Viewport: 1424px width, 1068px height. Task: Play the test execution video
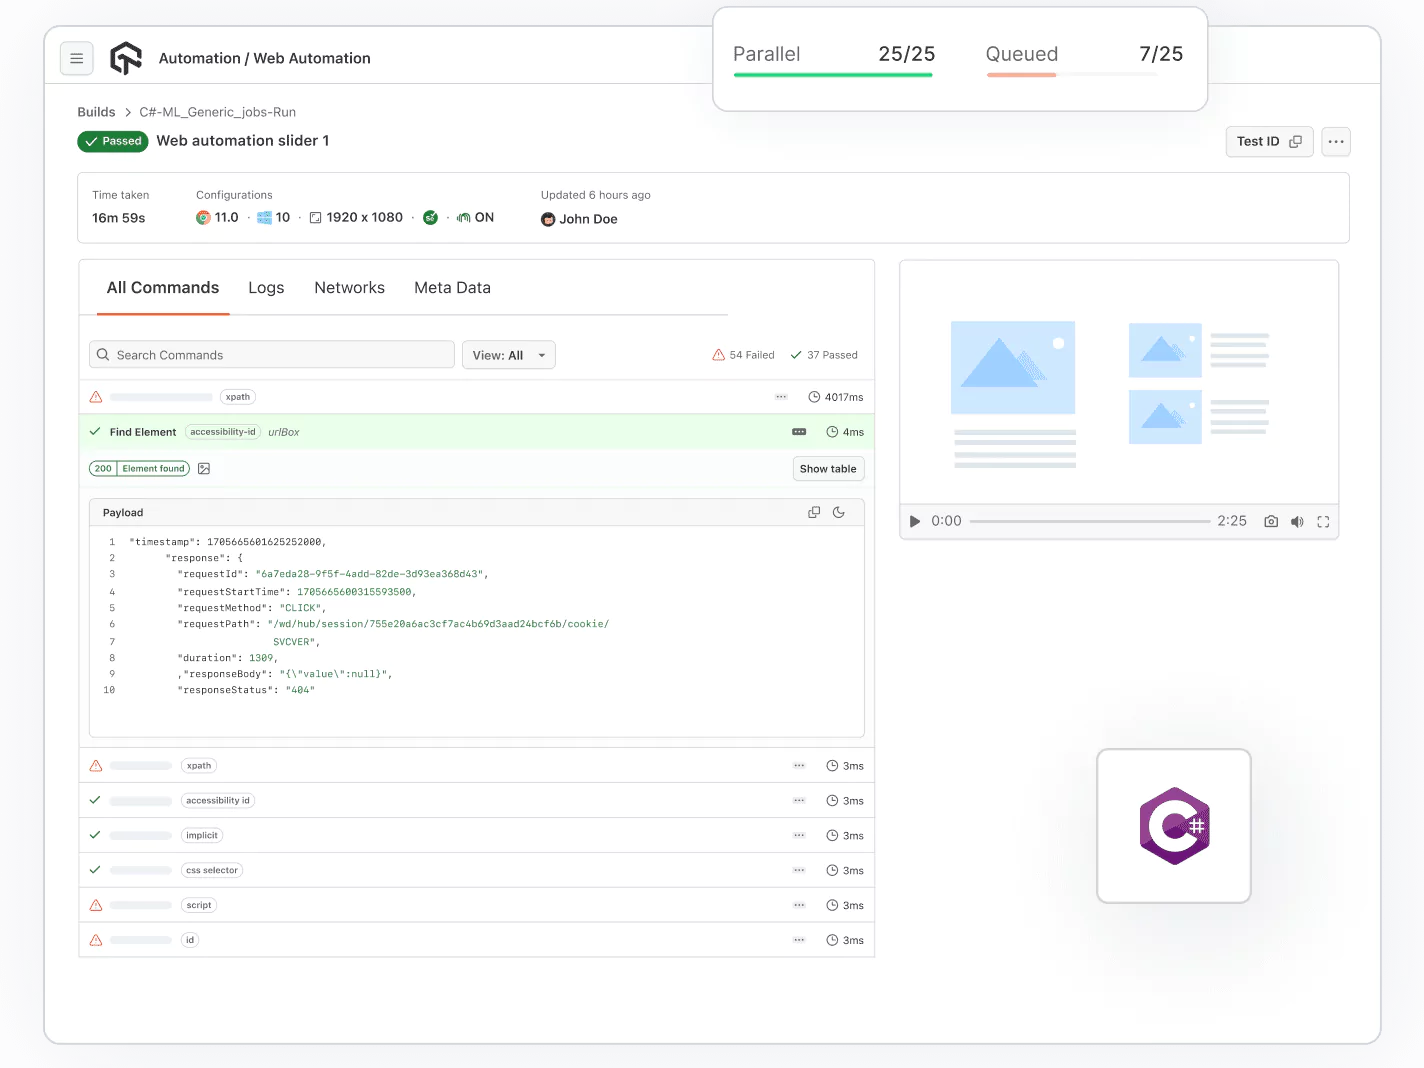tap(913, 521)
